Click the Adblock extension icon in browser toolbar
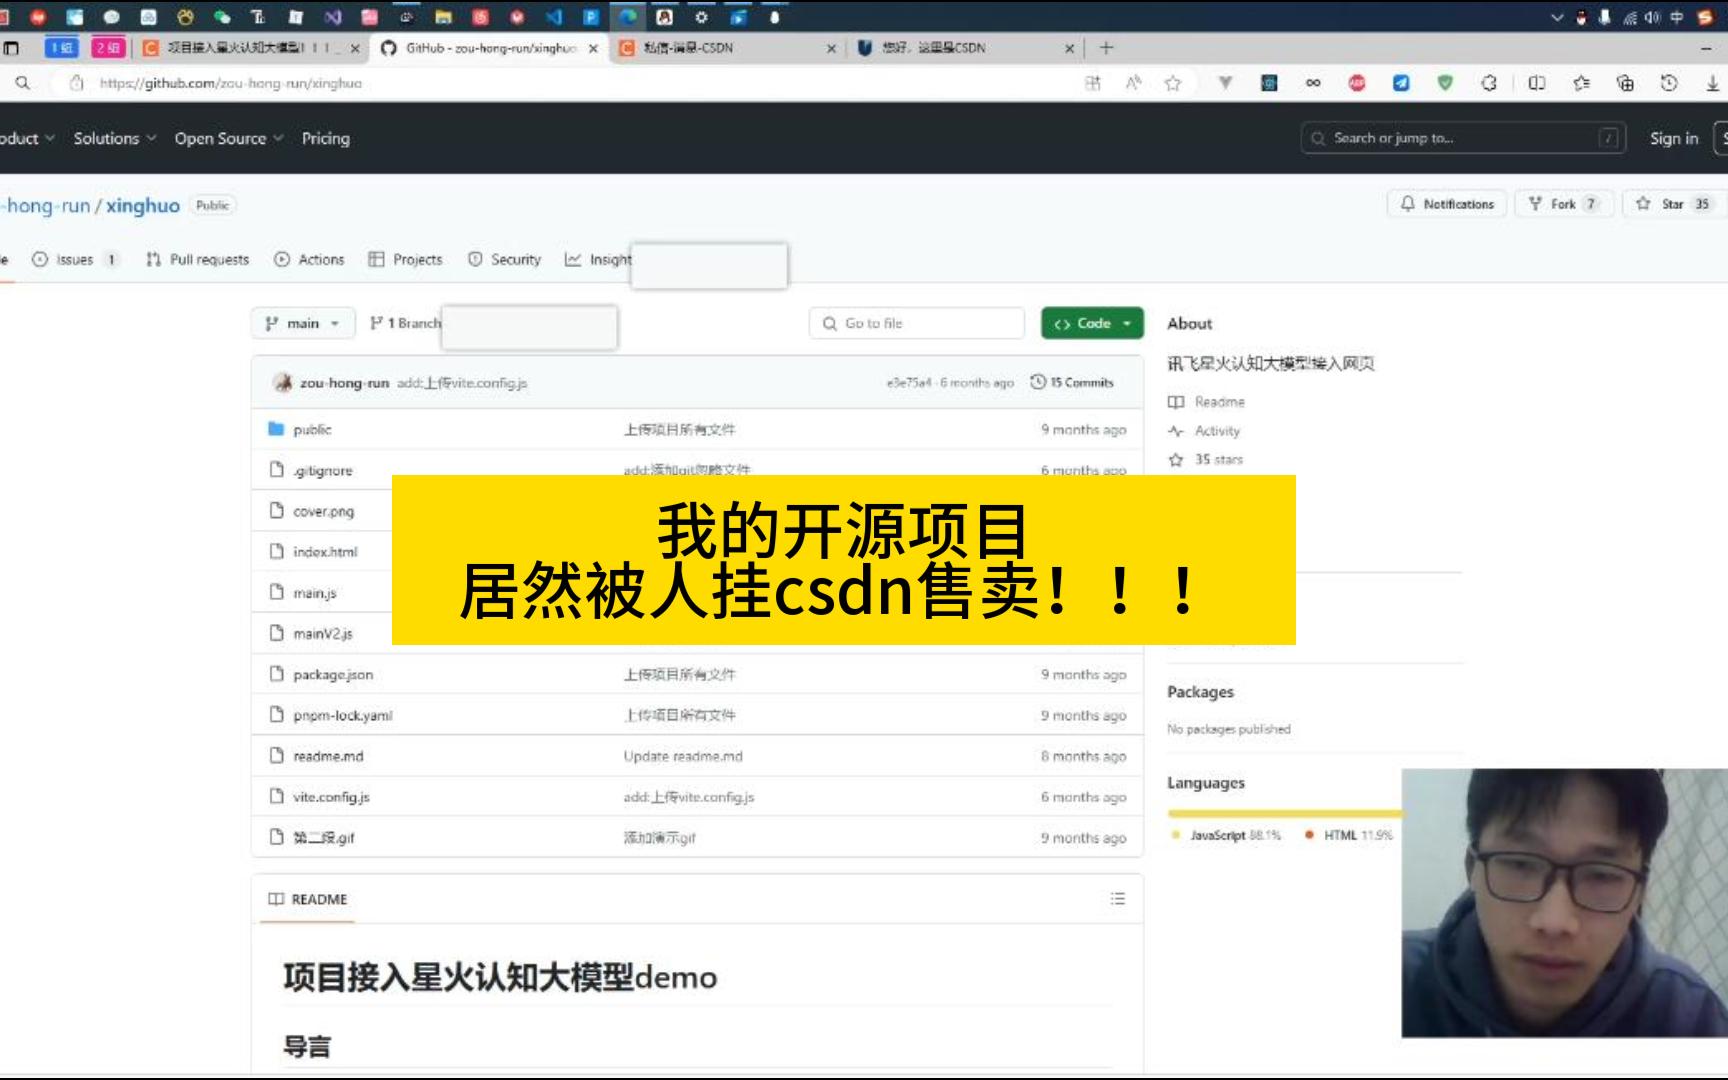This screenshot has width=1728, height=1080. [x=1358, y=83]
